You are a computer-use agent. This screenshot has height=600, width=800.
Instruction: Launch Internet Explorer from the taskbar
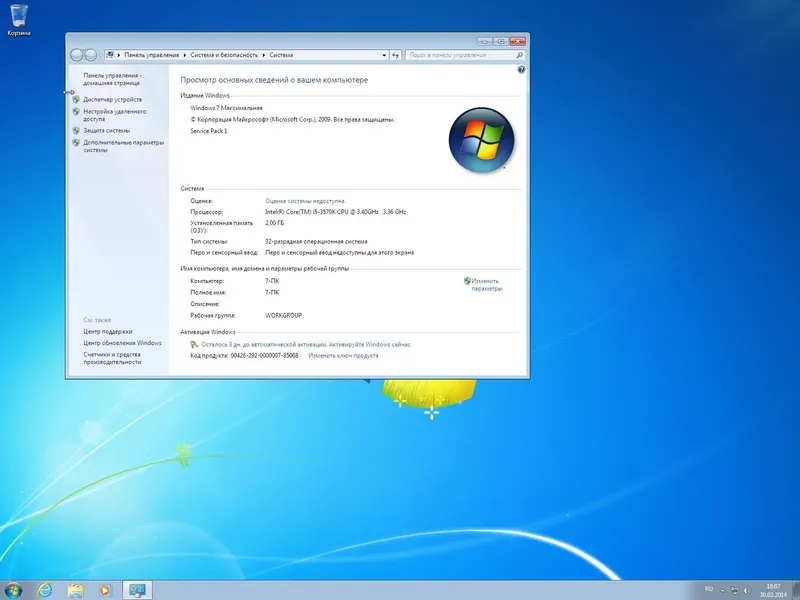coord(45,588)
